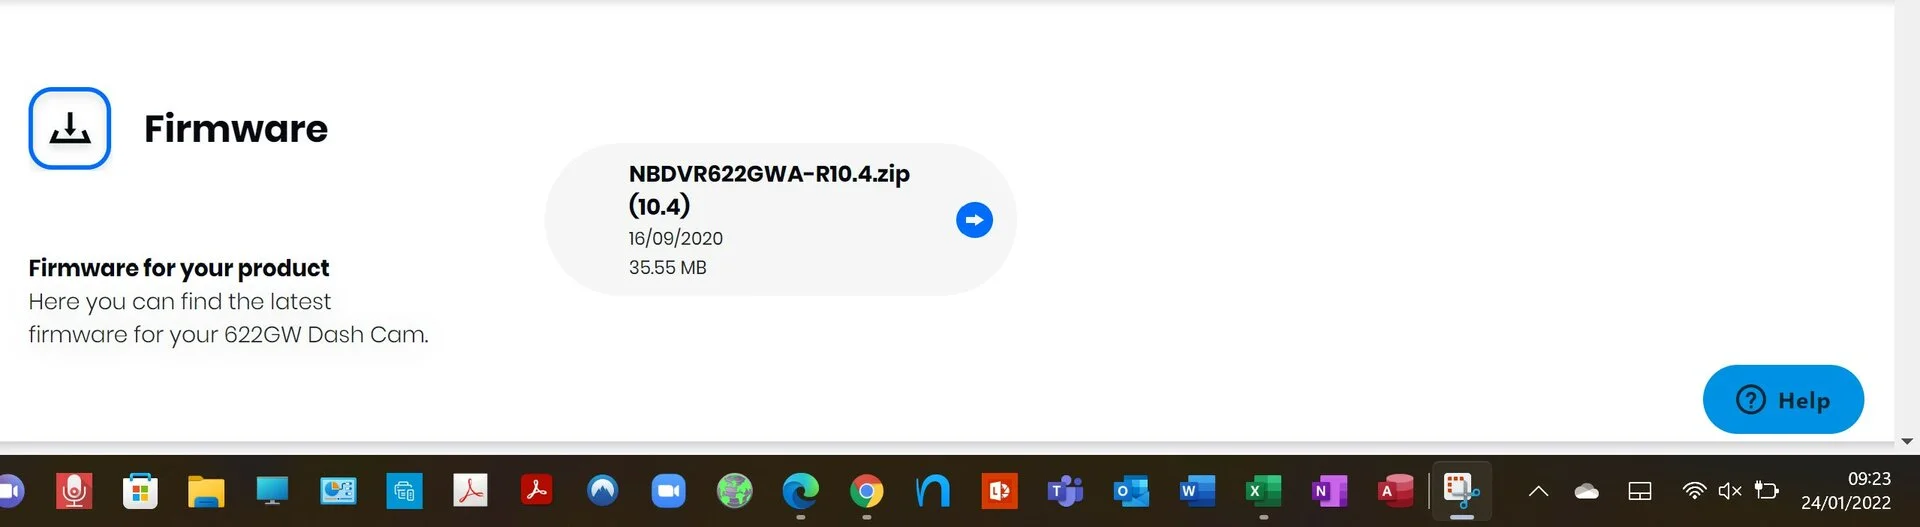The image size is (1920, 527).
Task: Launch Microsoft Edge from taskbar
Action: (x=800, y=491)
